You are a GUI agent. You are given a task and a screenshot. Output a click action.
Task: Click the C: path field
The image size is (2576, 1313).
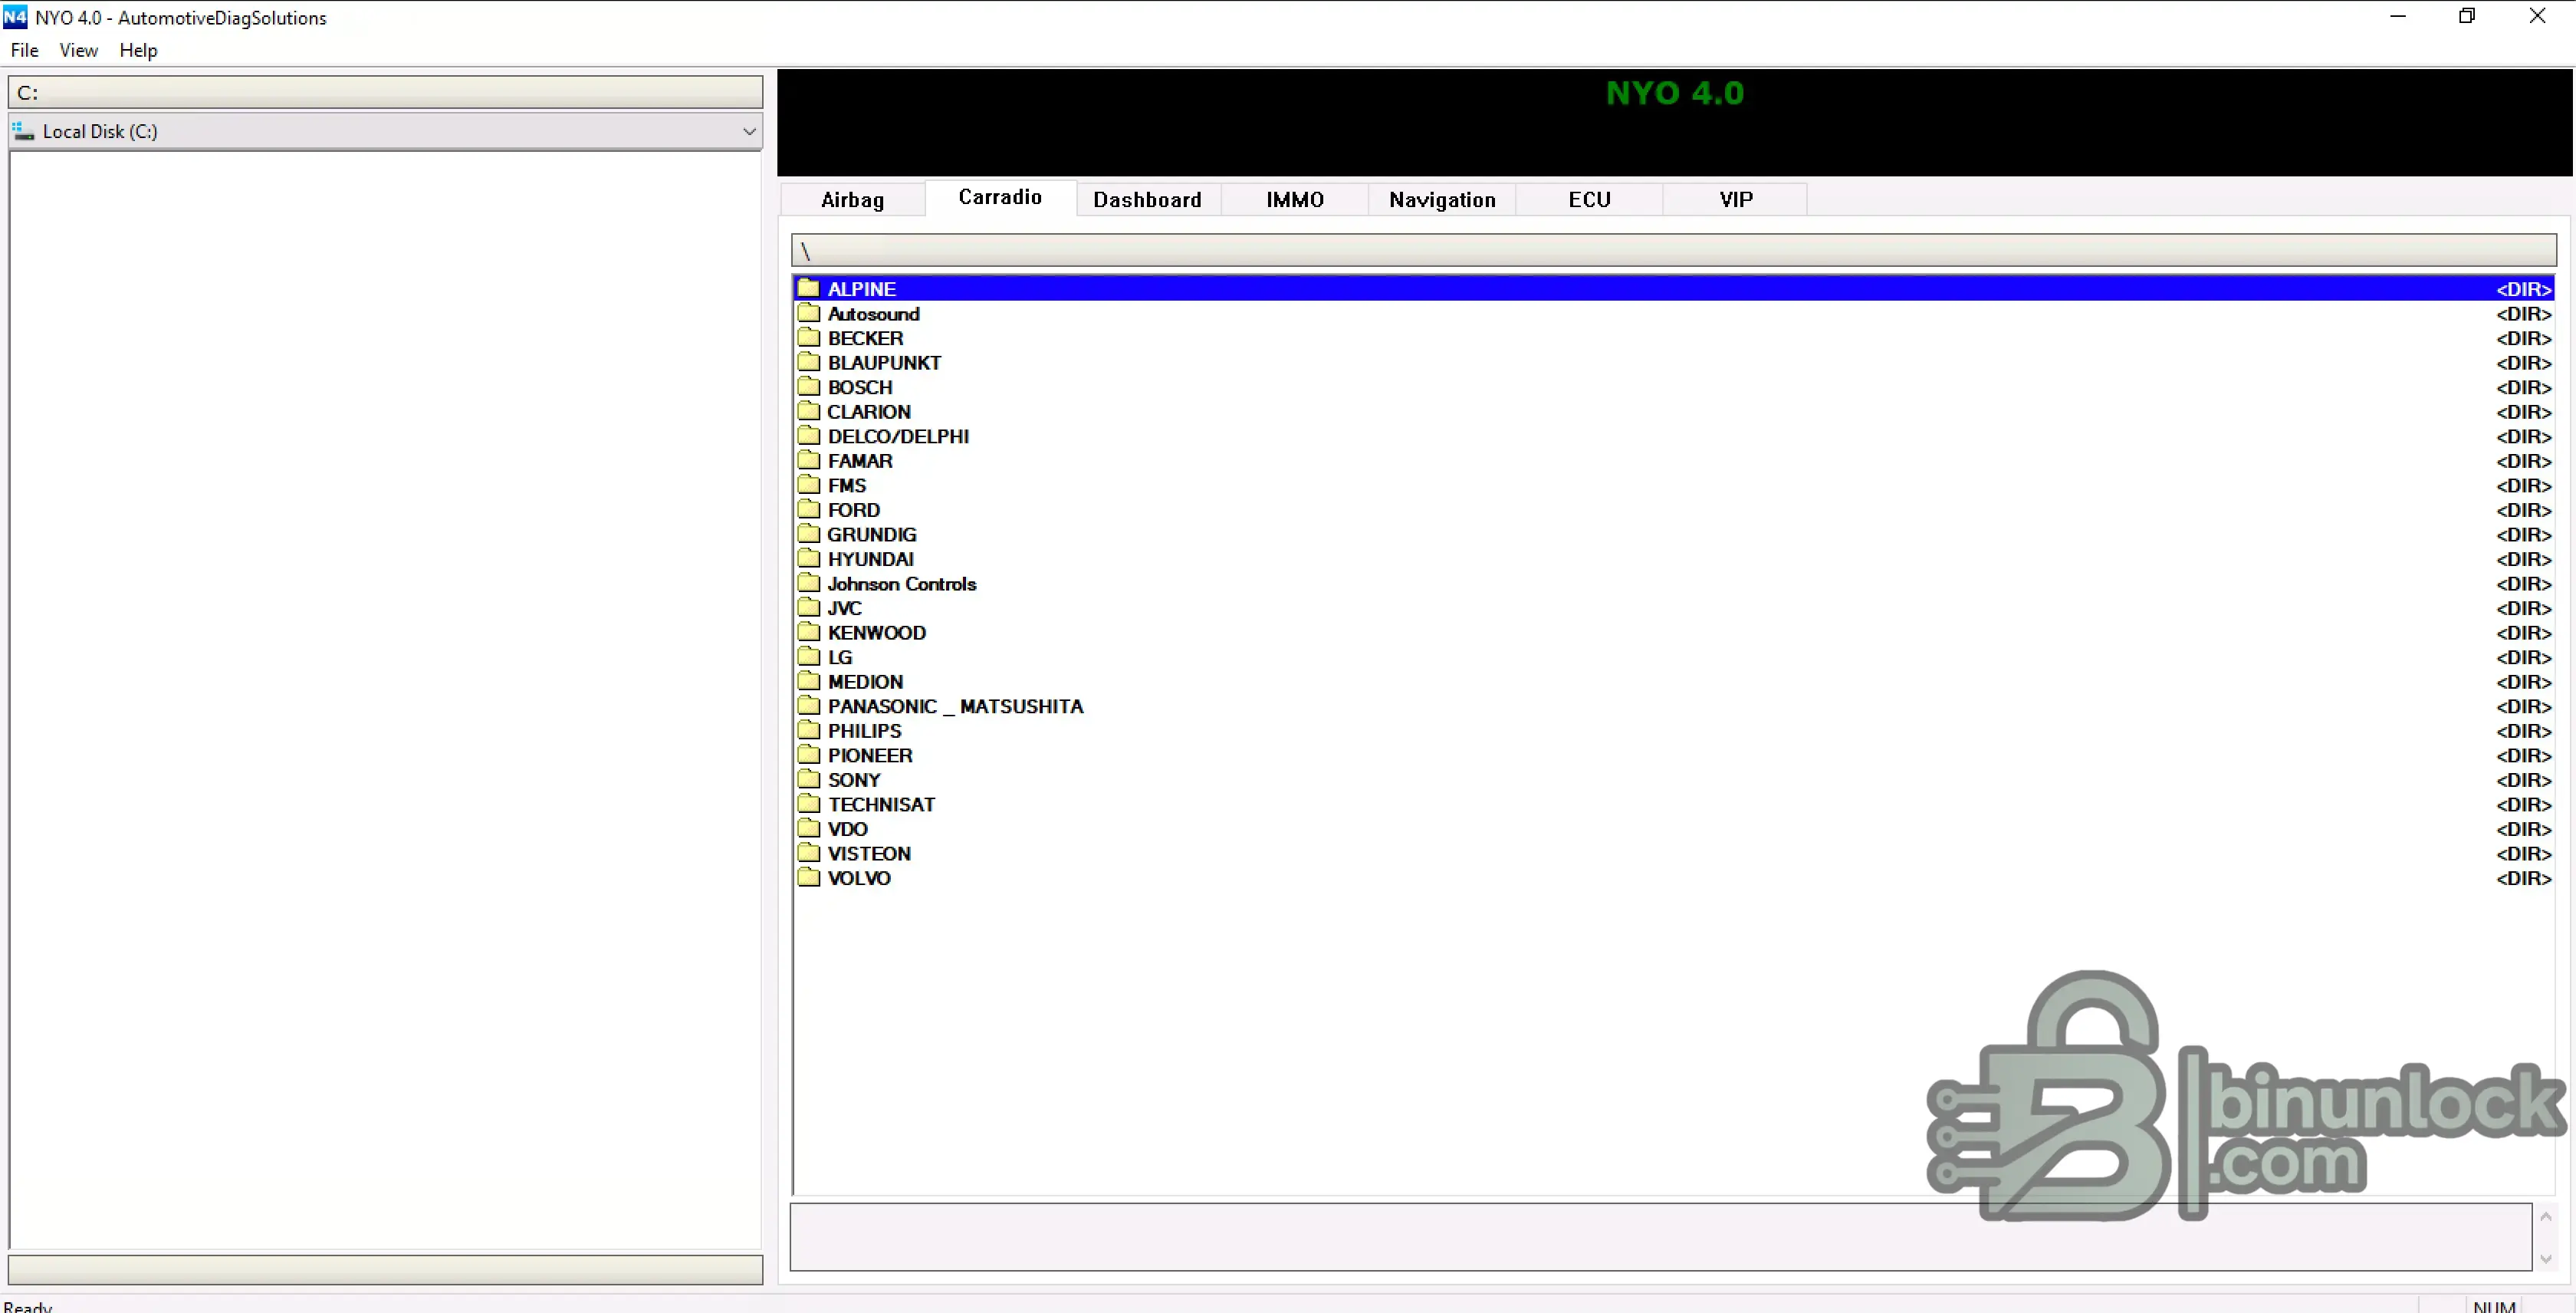click(385, 92)
